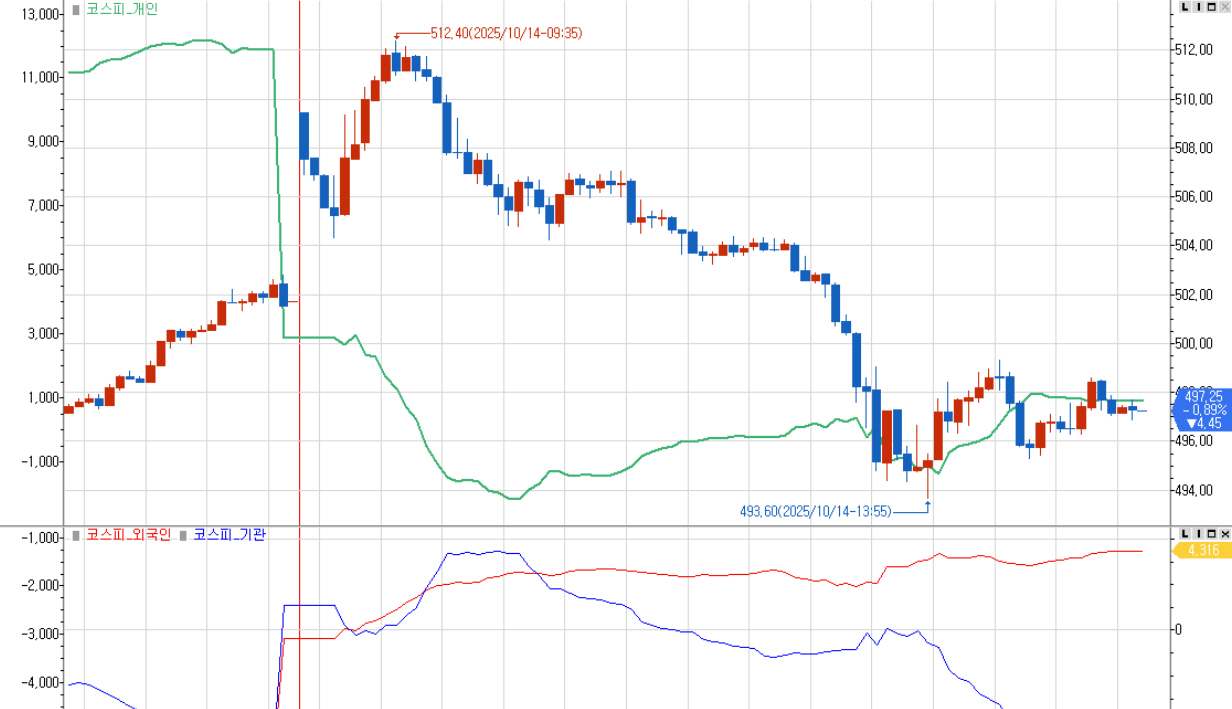The image size is (1232, 709).
Task: Click the 512.00 label on price axis
Action: click(1194, 50)
